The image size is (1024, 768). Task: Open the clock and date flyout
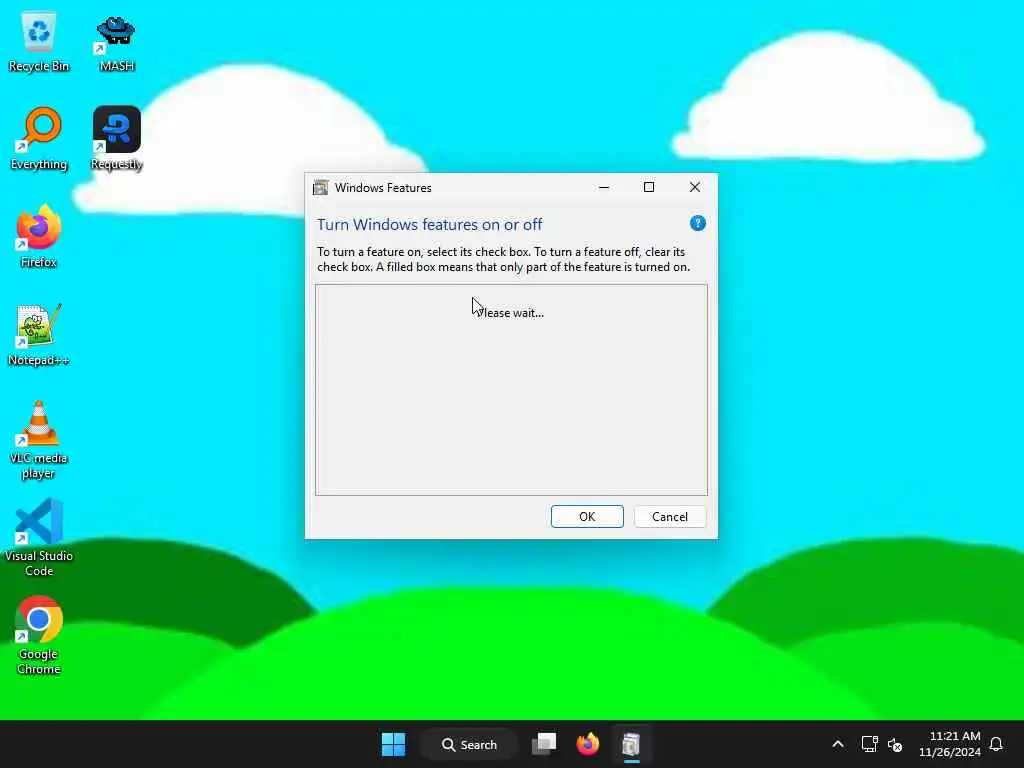click(x=950, y=744)
